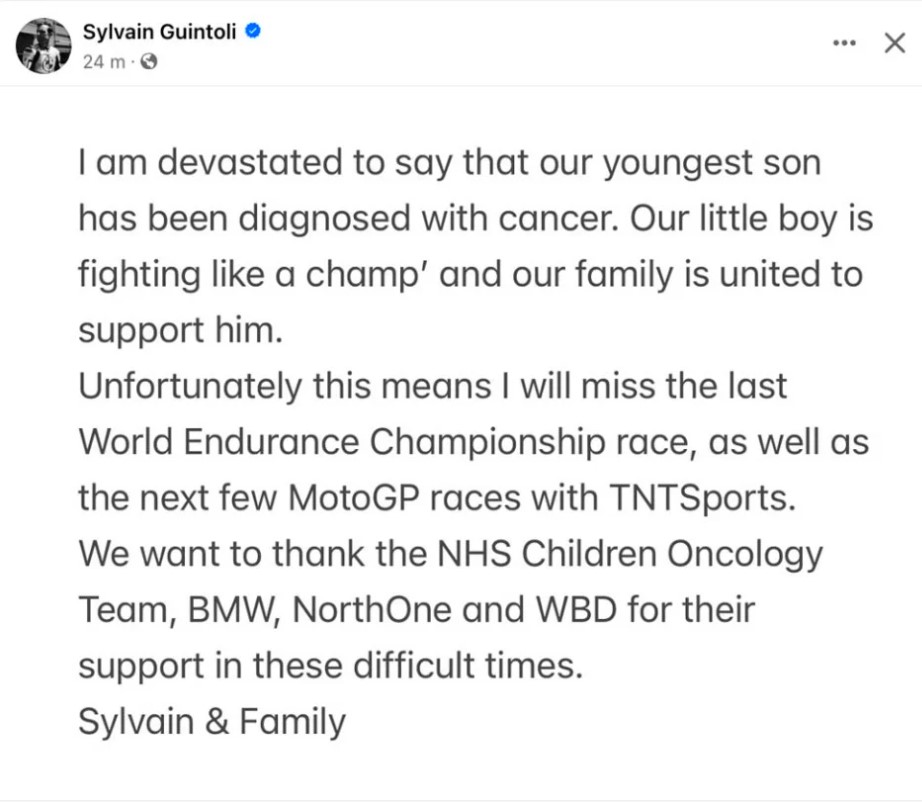Click the word NorthOne in the post
This screenshot has width=922, height=802.
pyautogui.click(x=372, y=609)
